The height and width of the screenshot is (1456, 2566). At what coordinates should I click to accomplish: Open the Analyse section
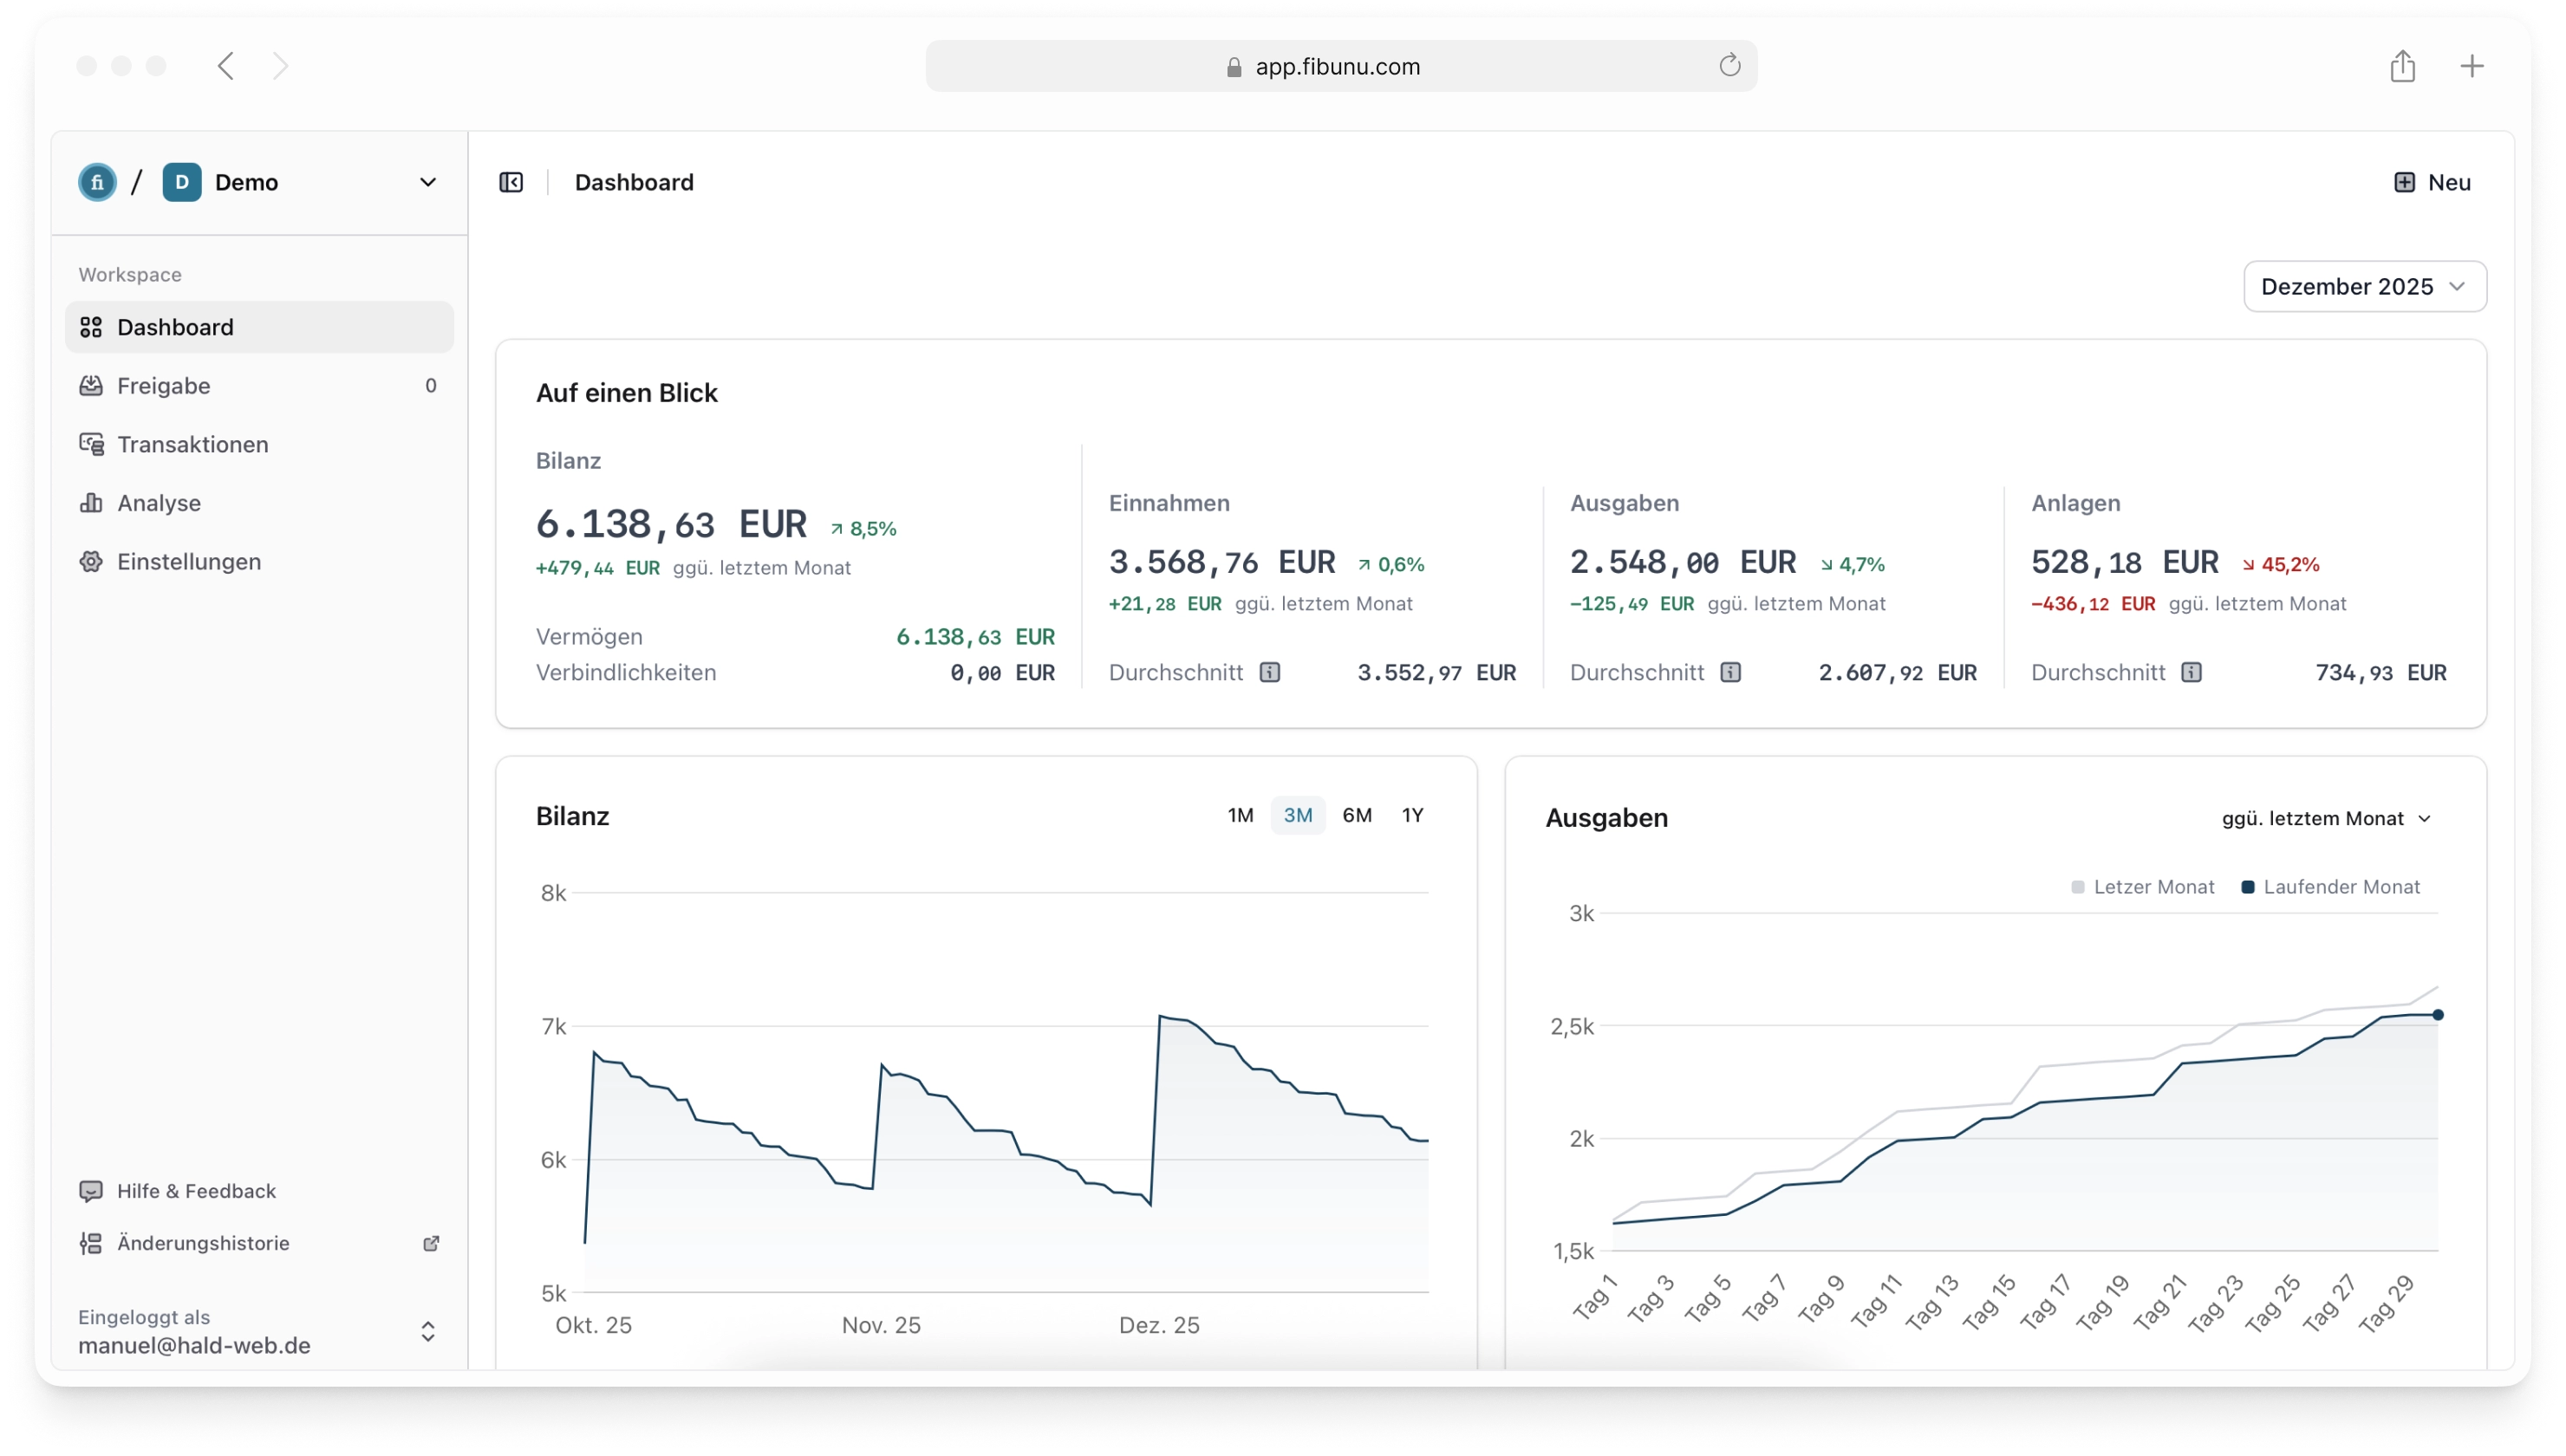pos(158,503)
